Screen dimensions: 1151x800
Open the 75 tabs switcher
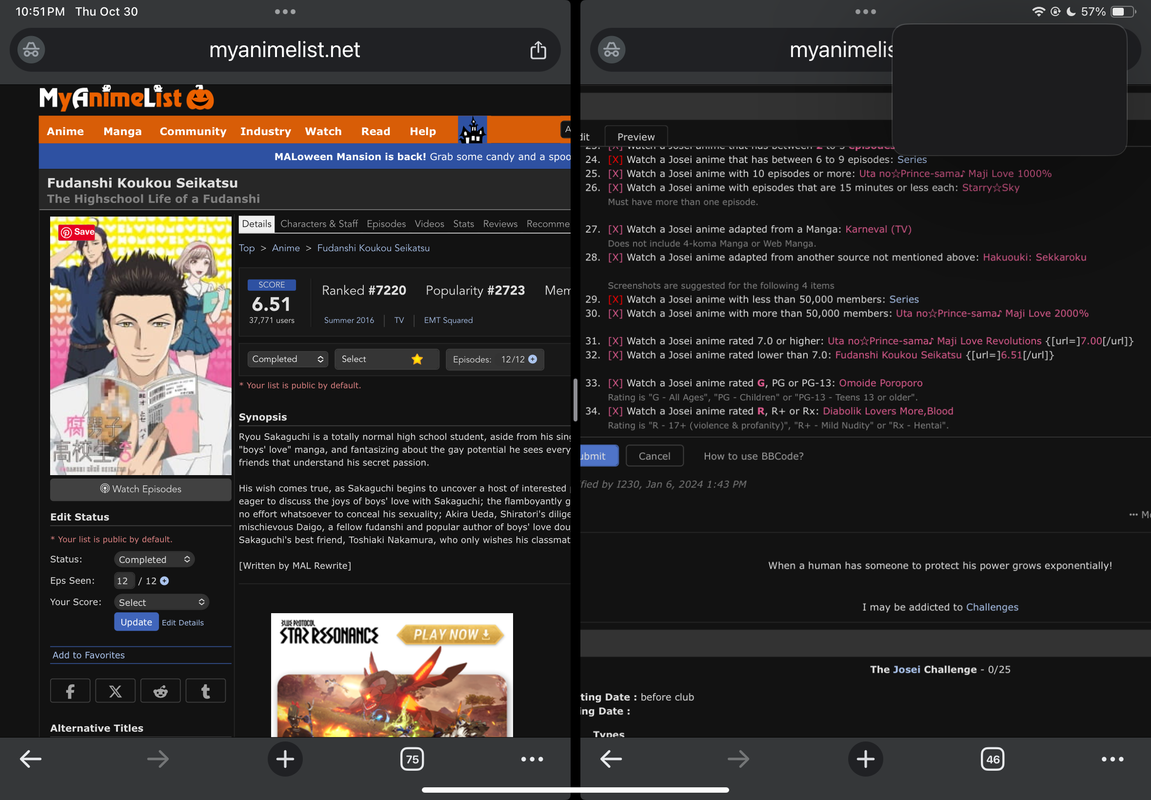(412, 759)
